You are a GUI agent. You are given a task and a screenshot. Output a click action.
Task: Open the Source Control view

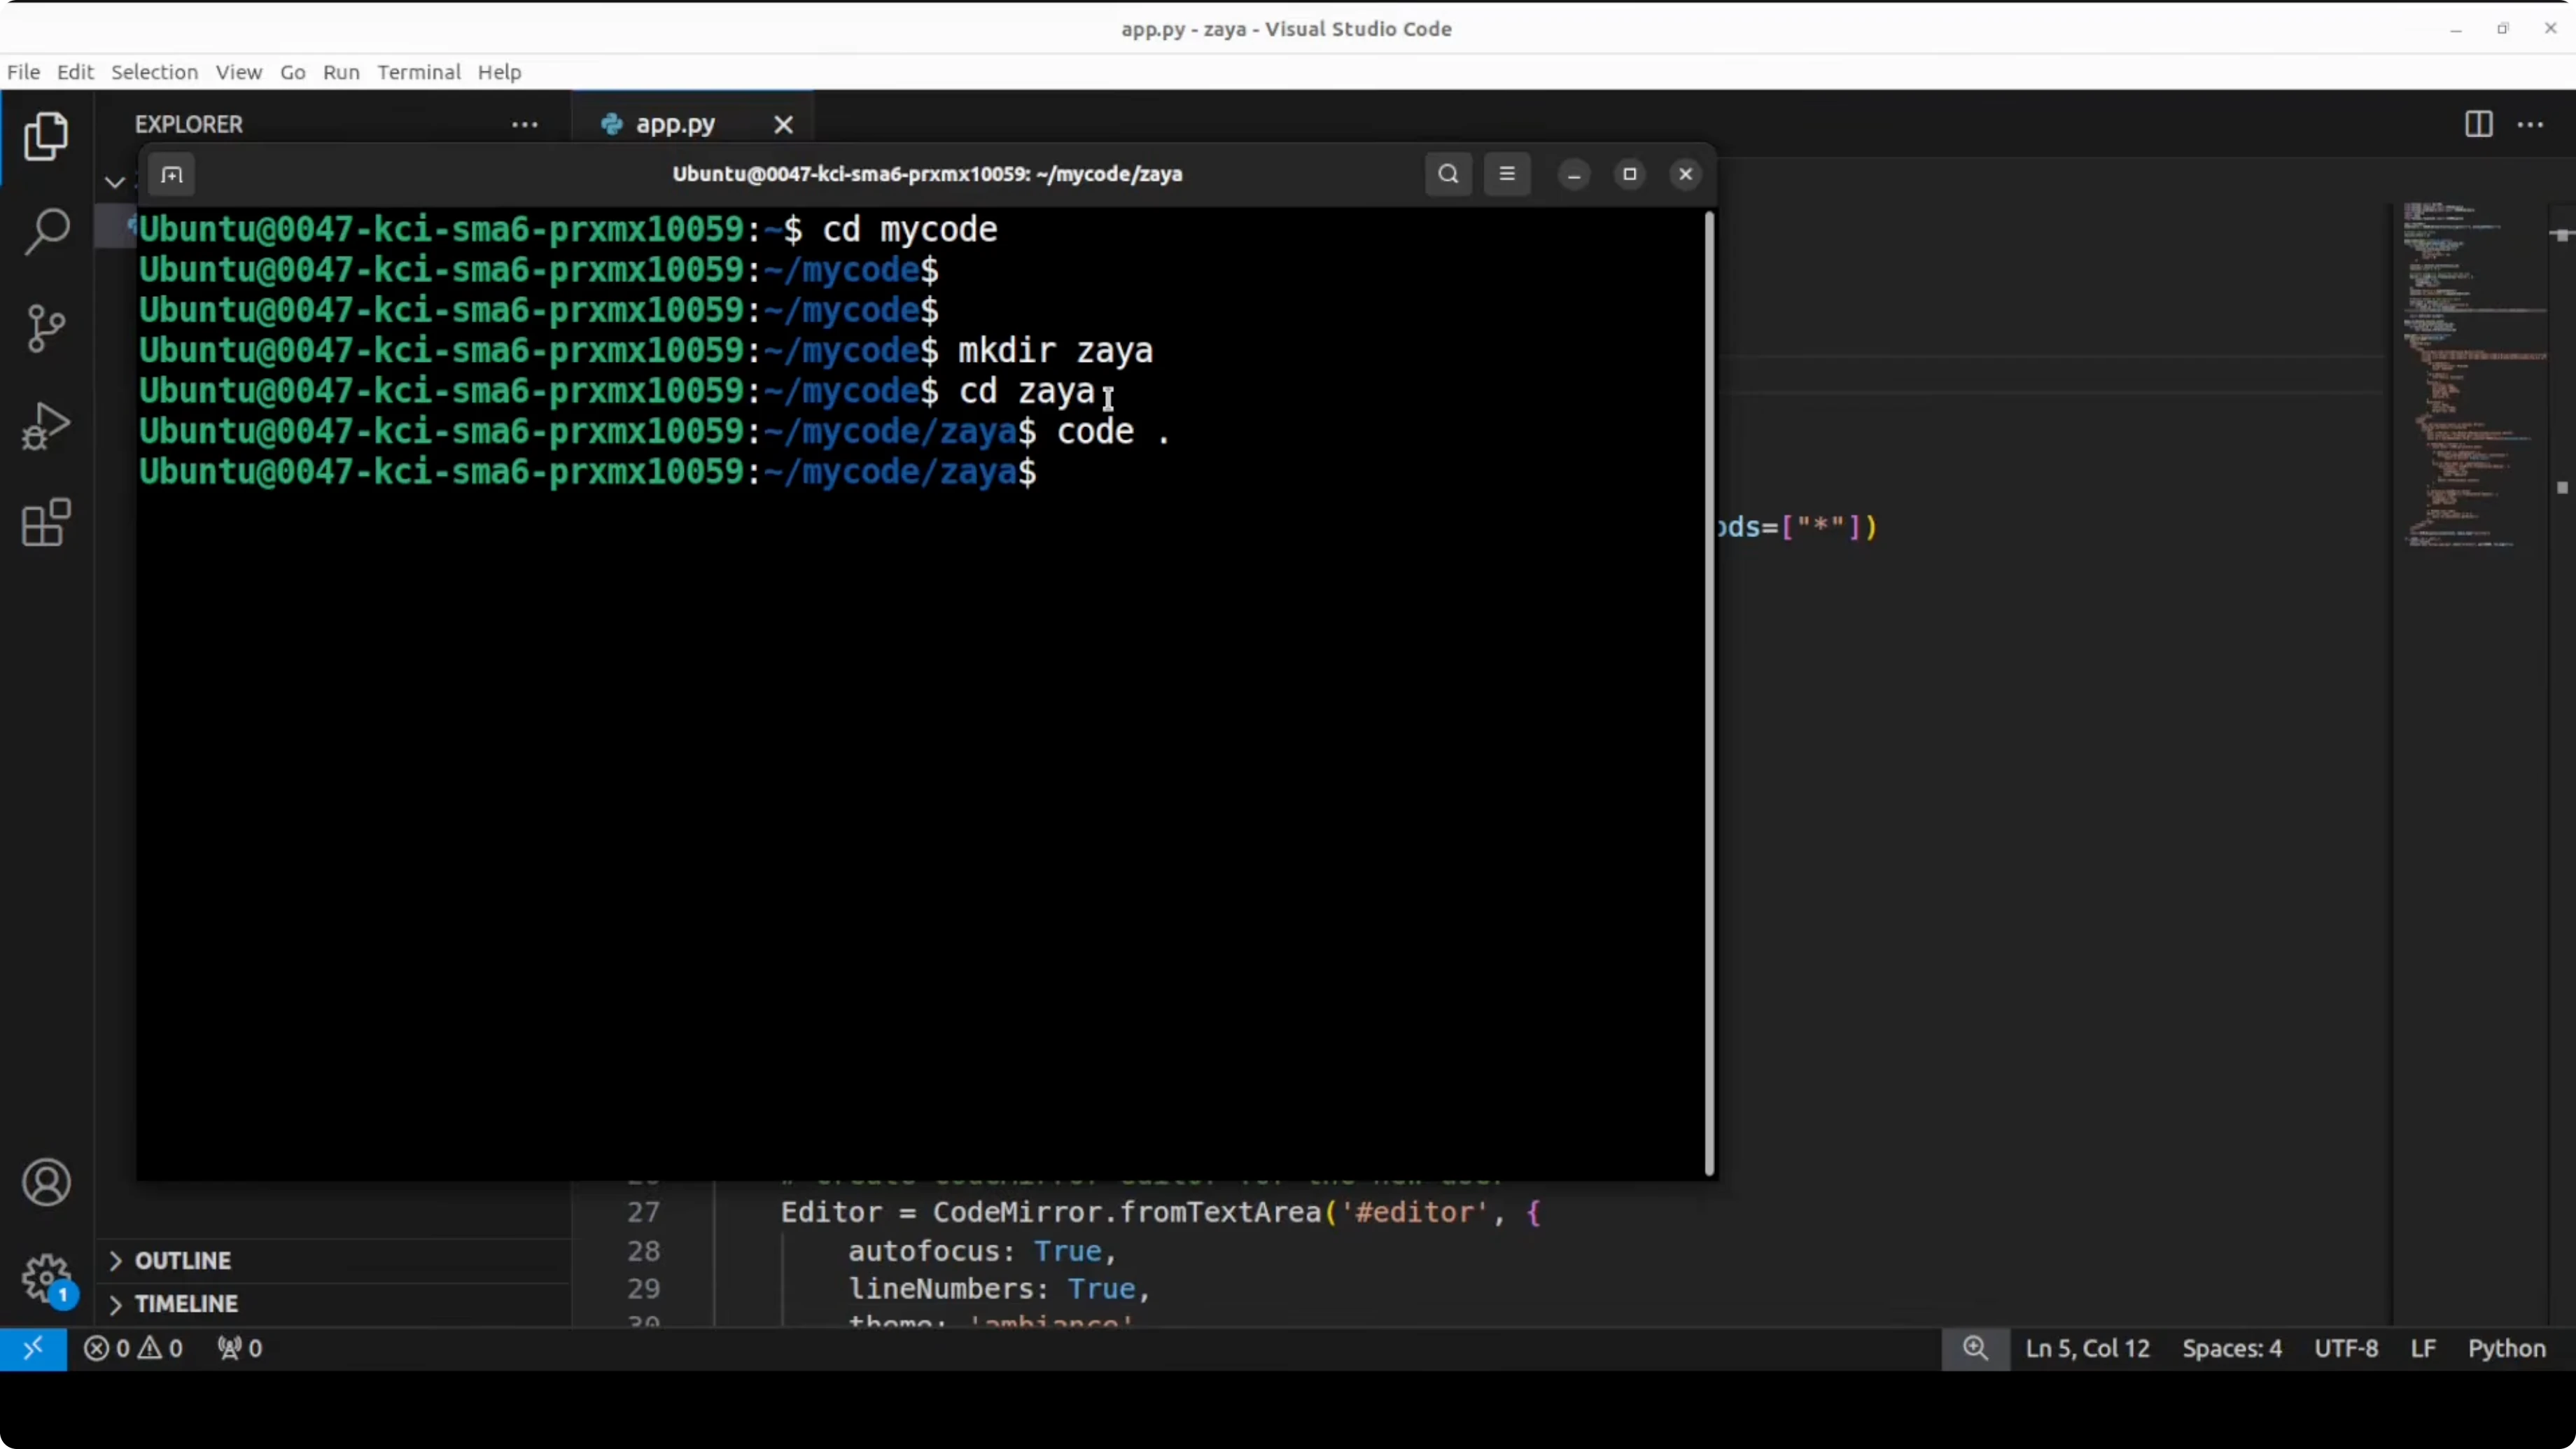click(46, 328)
